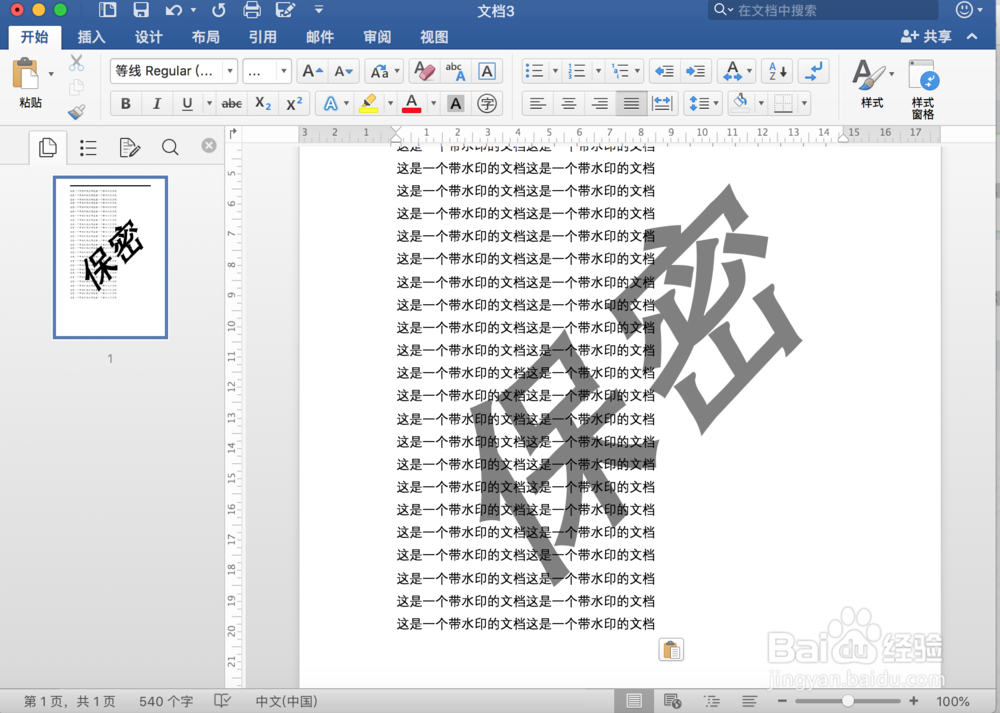Apply subscript X2 formatting
The image size is (1000, 713).
(x=263, y=103)
